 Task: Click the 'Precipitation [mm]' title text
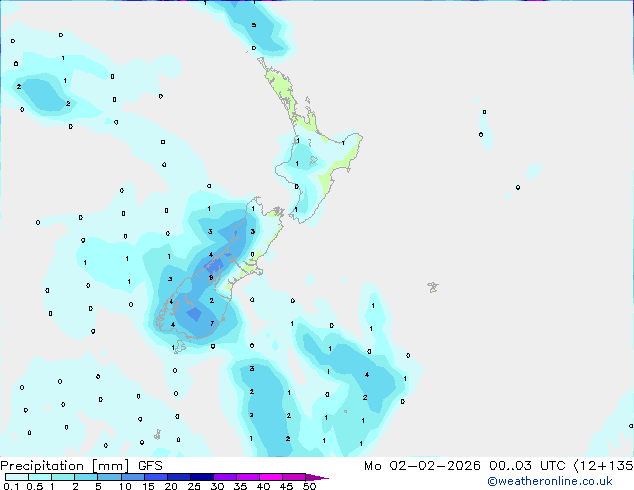pos(65,466)
